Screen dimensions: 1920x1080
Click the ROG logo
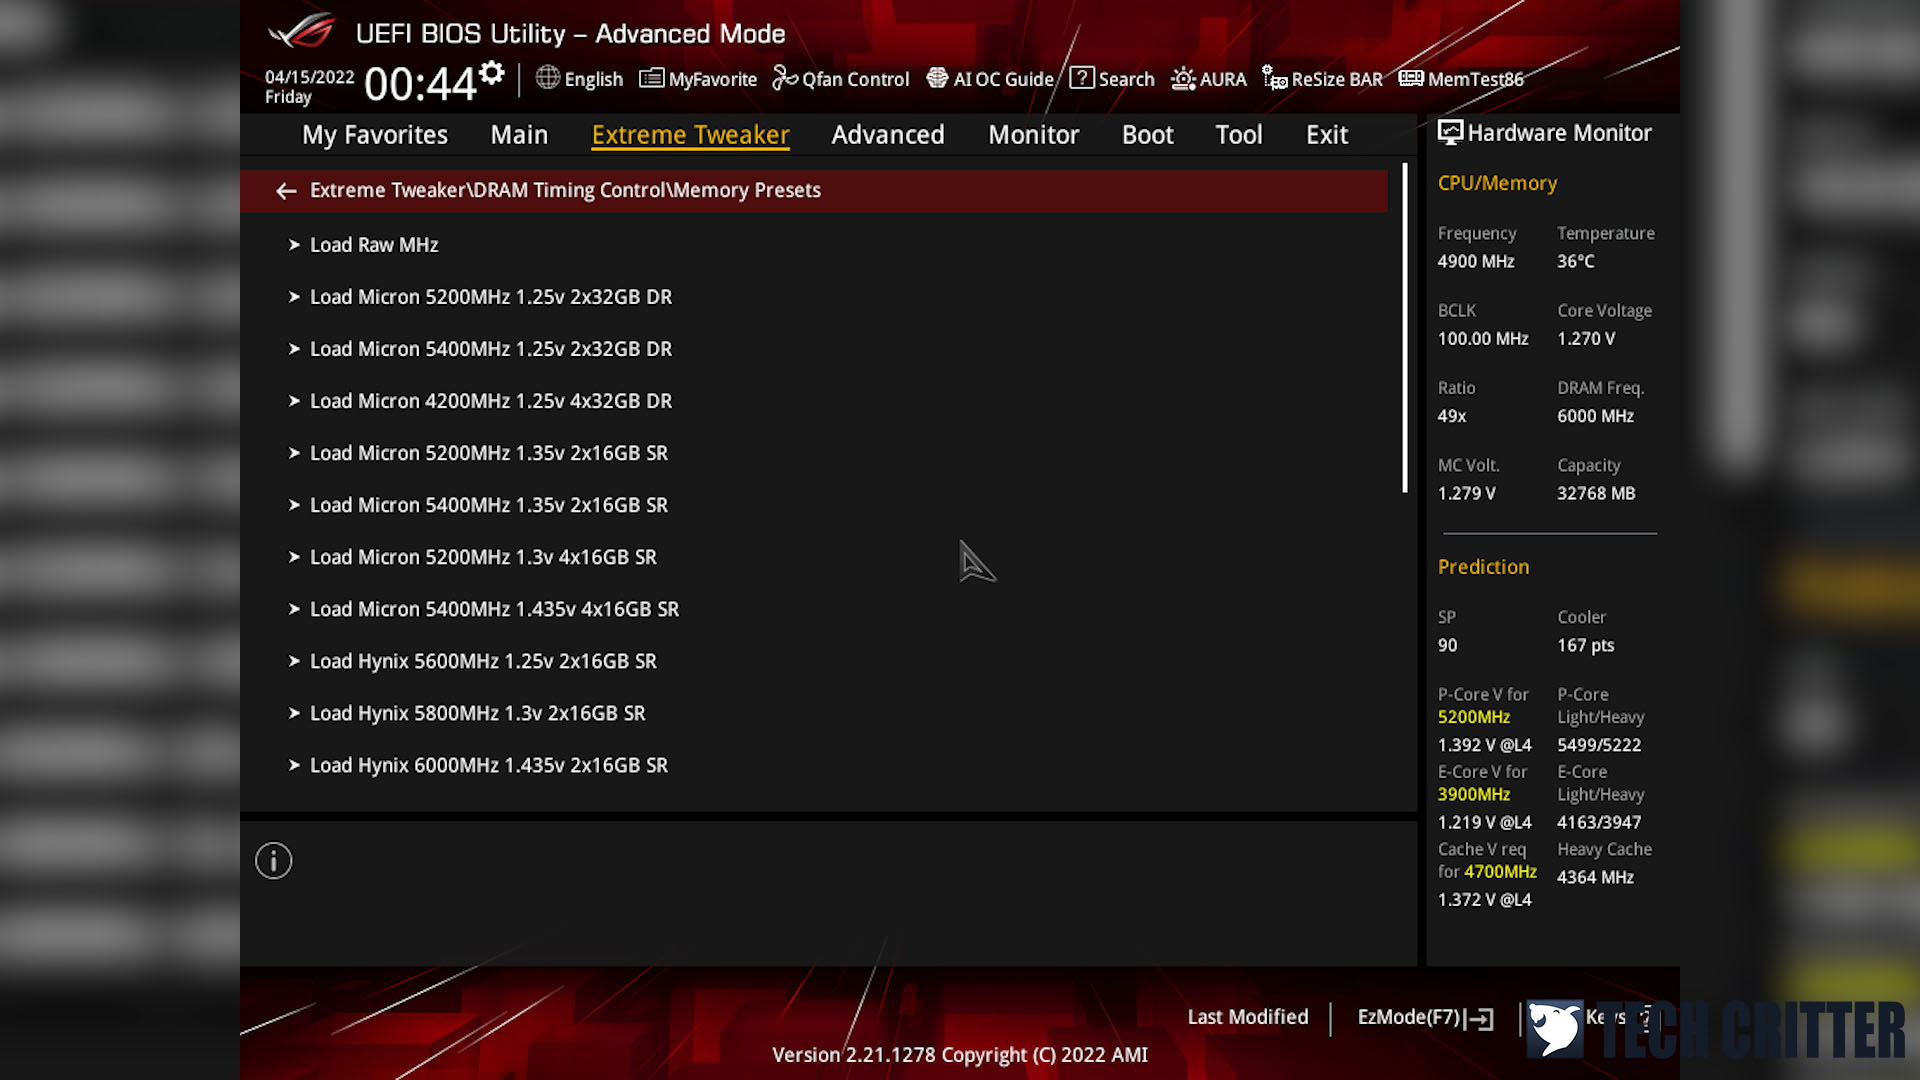tap(300, 31)
